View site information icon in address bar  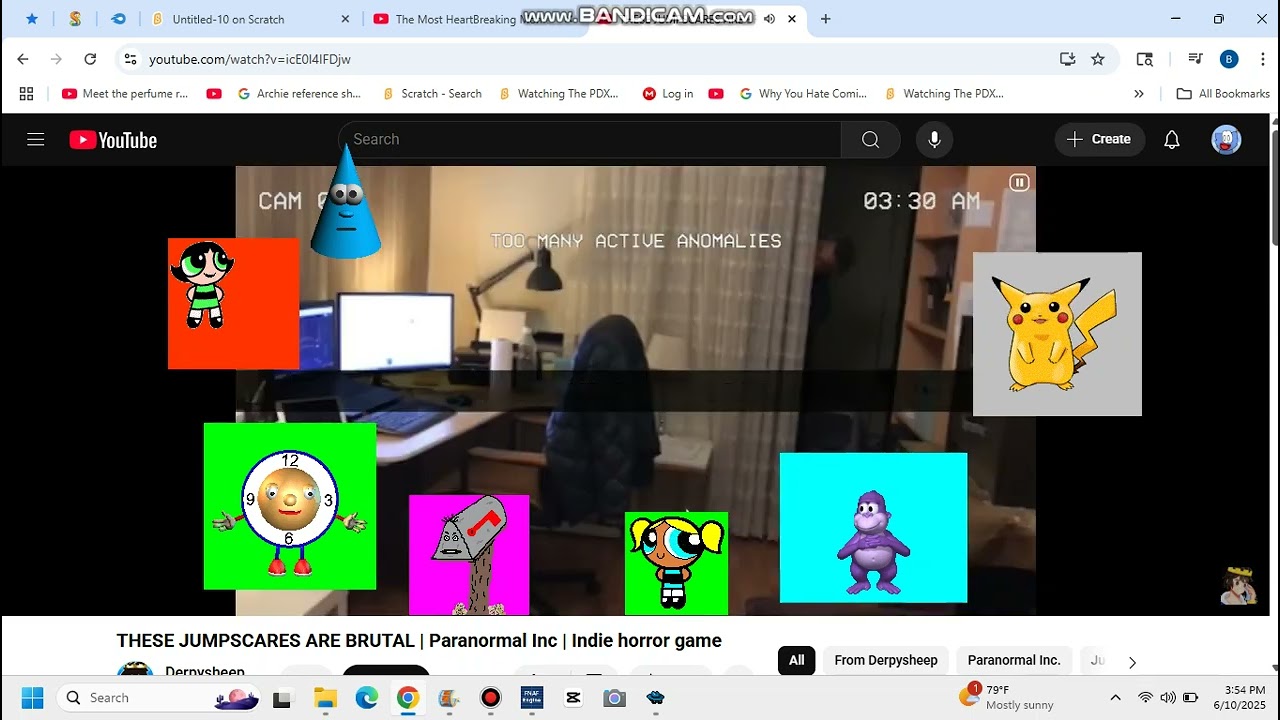[x=130, y=59]
